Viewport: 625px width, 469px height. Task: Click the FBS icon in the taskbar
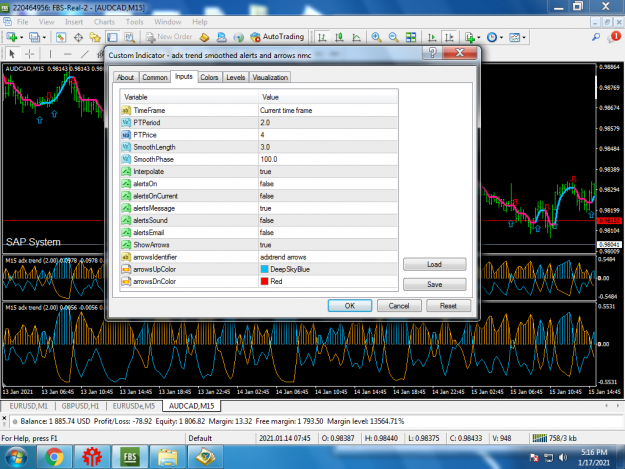pos(130,457)
